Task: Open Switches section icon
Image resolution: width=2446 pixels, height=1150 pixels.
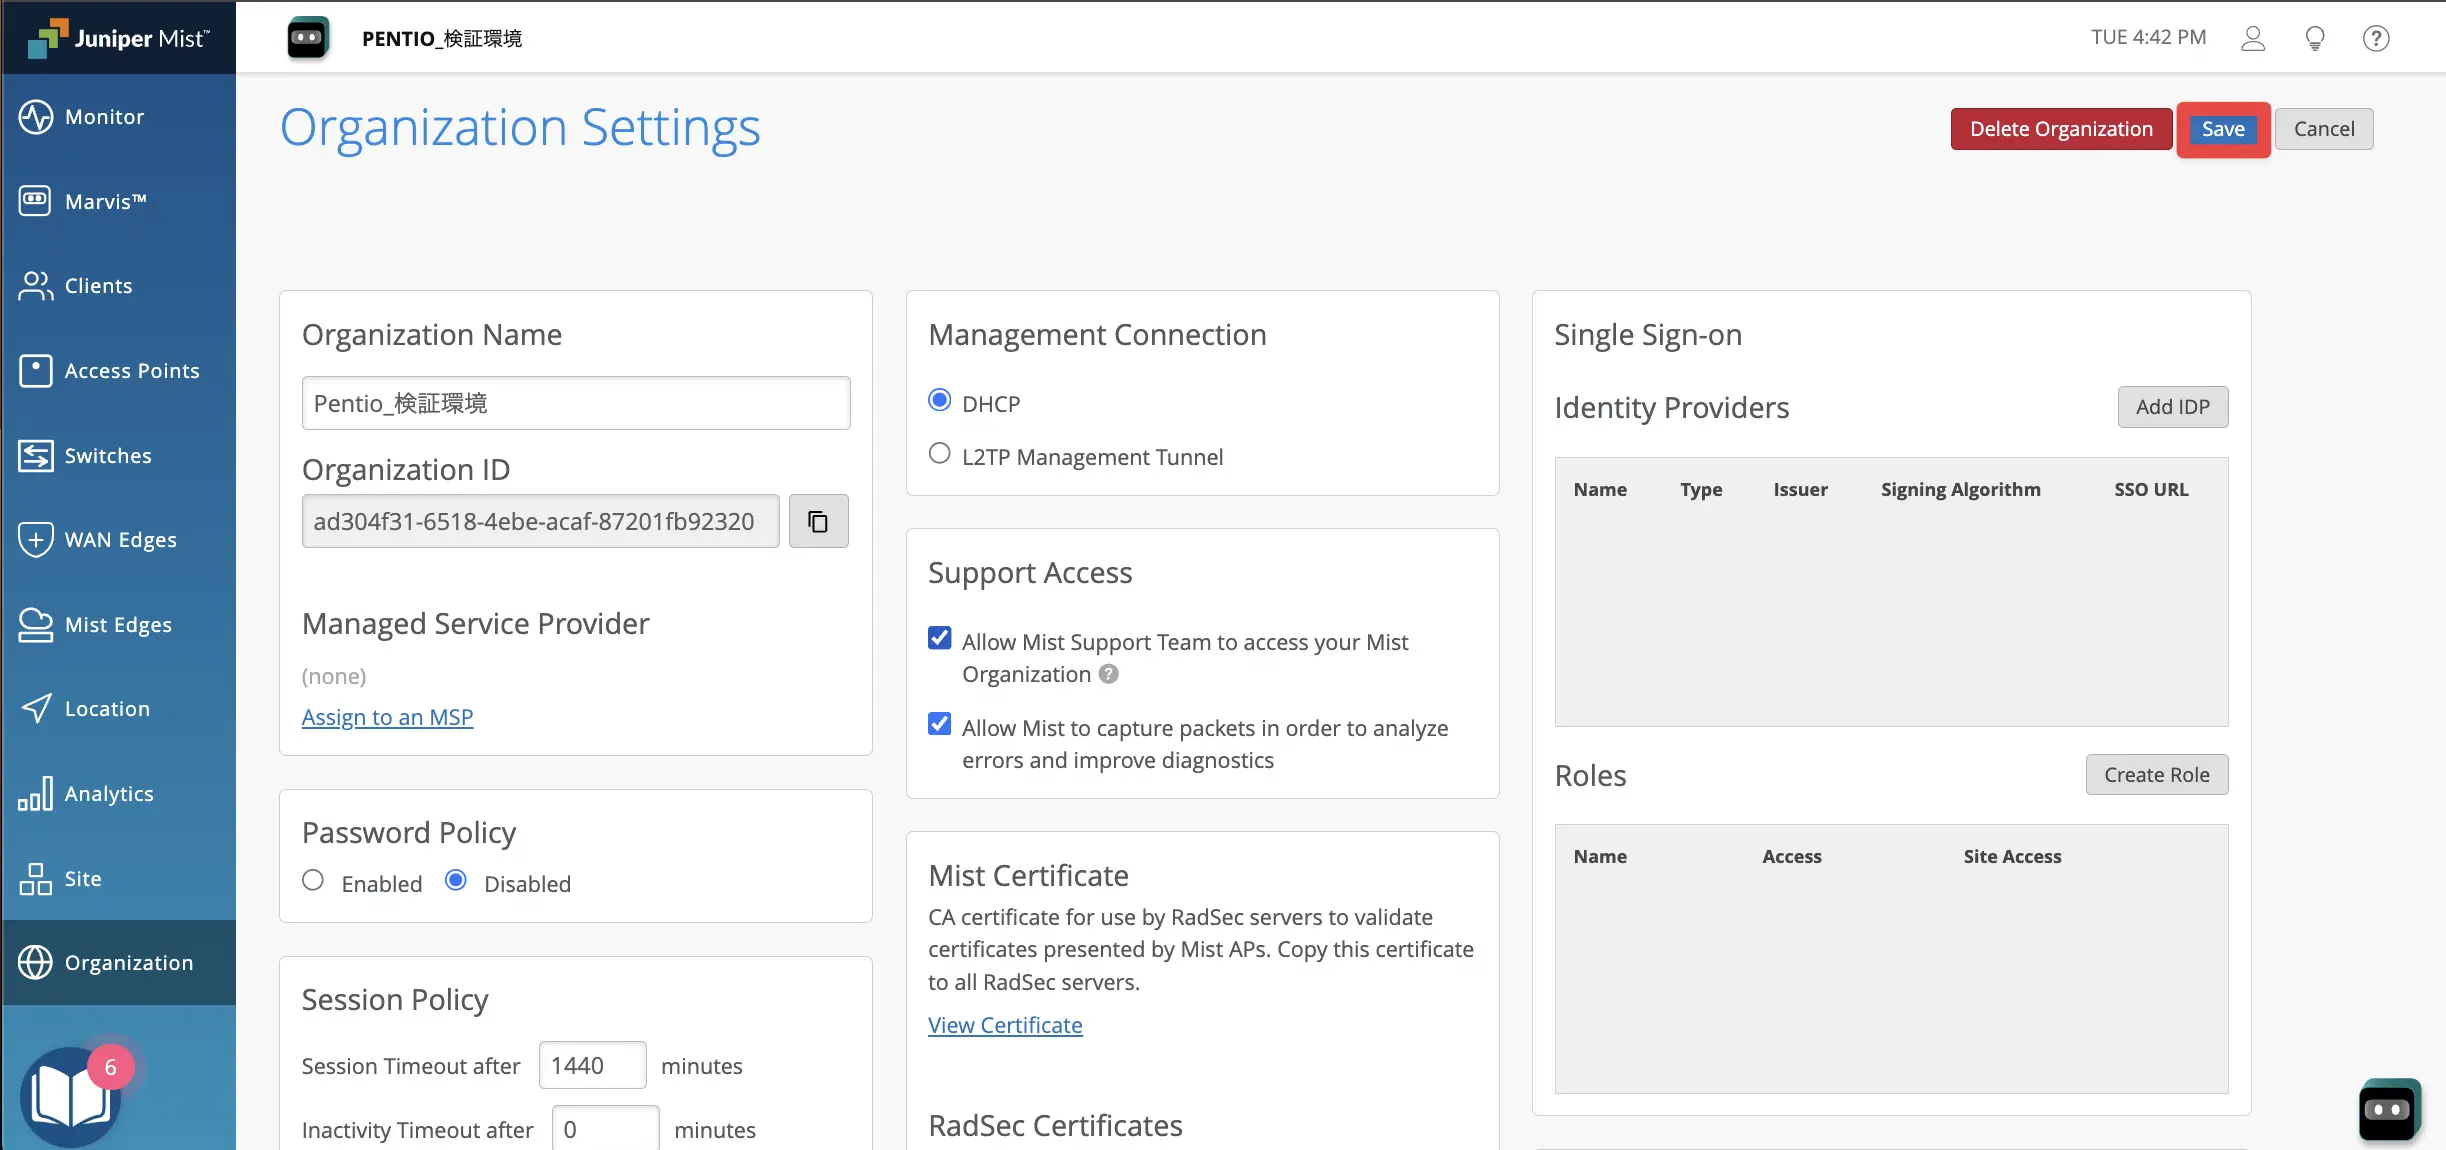Action: pos(36,456)
